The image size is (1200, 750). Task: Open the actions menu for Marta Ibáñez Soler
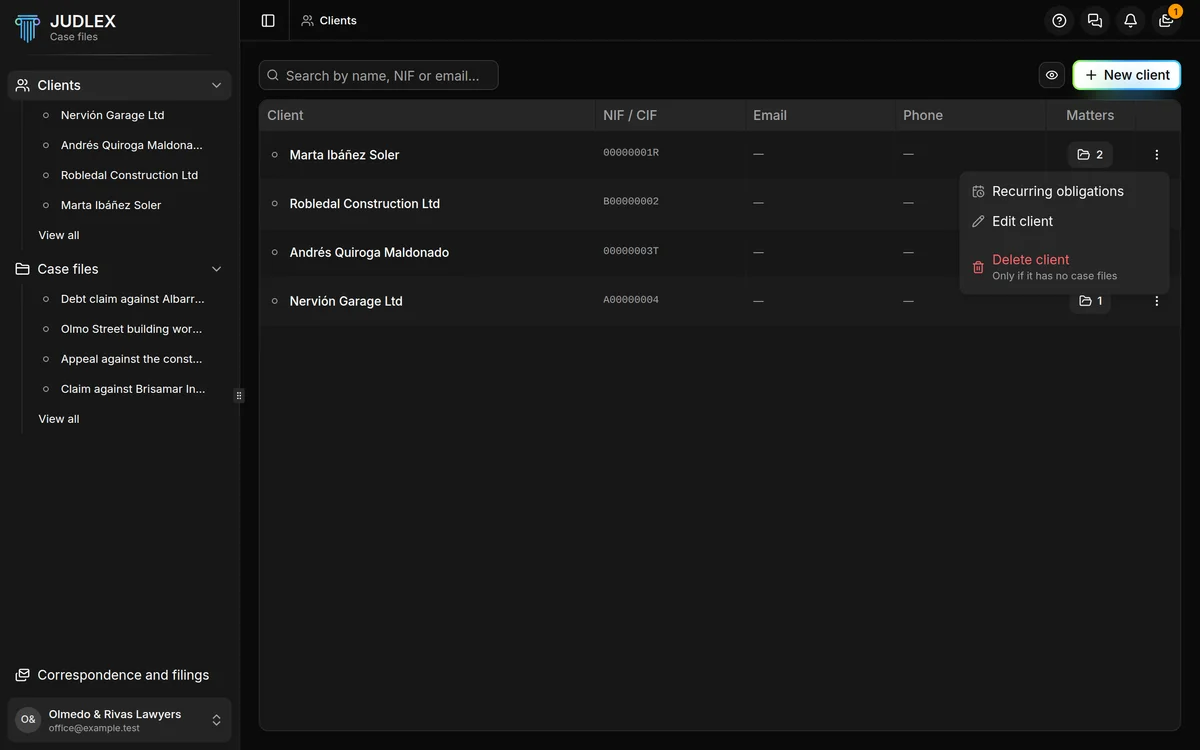[1157, 155]
